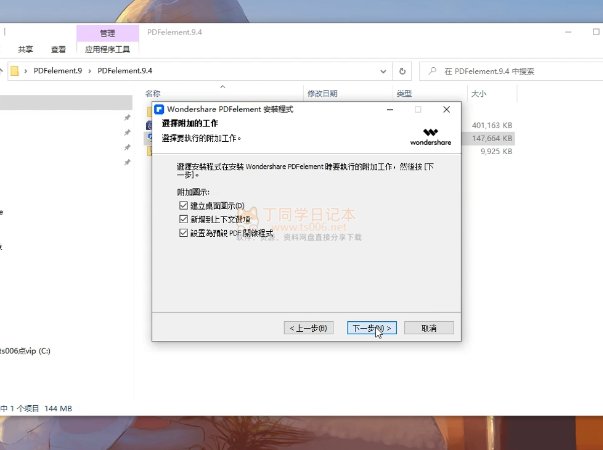This screenshot has height=450, width=603.
Task: Open the 查看 ribbon tab
Action: (58, 49)
